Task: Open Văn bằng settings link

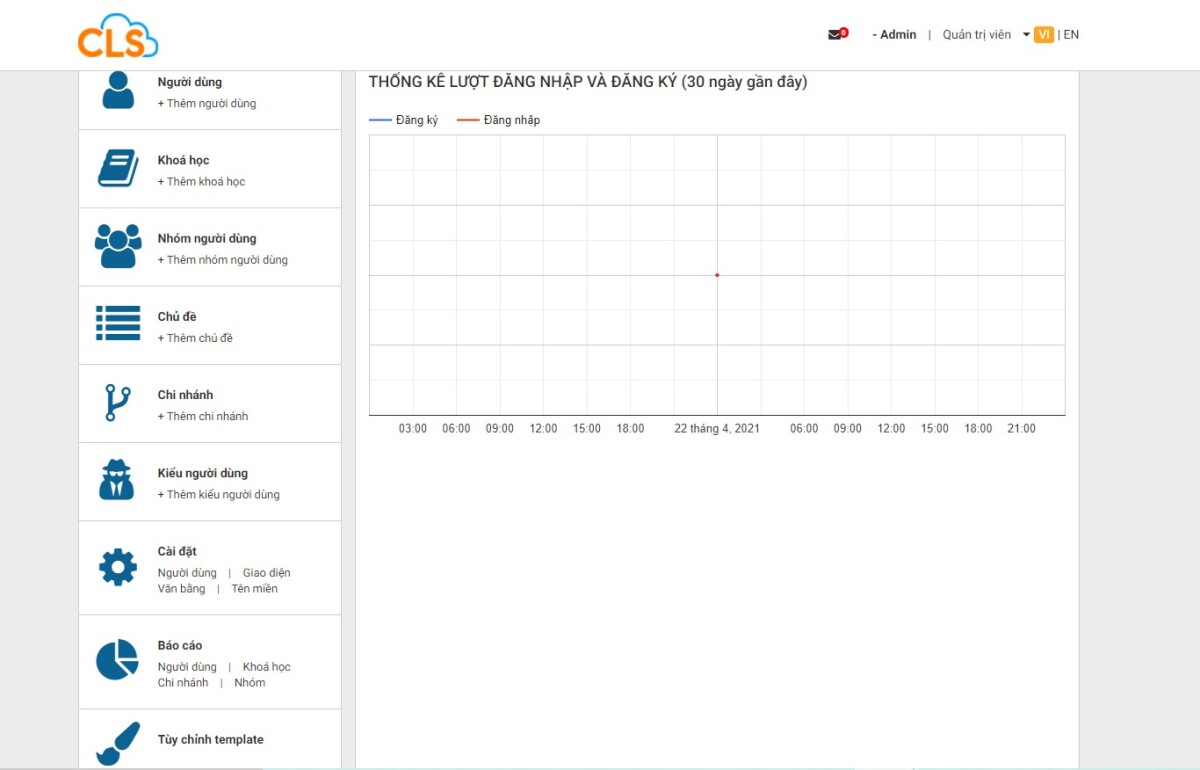Action: click(x=181, y=588)
